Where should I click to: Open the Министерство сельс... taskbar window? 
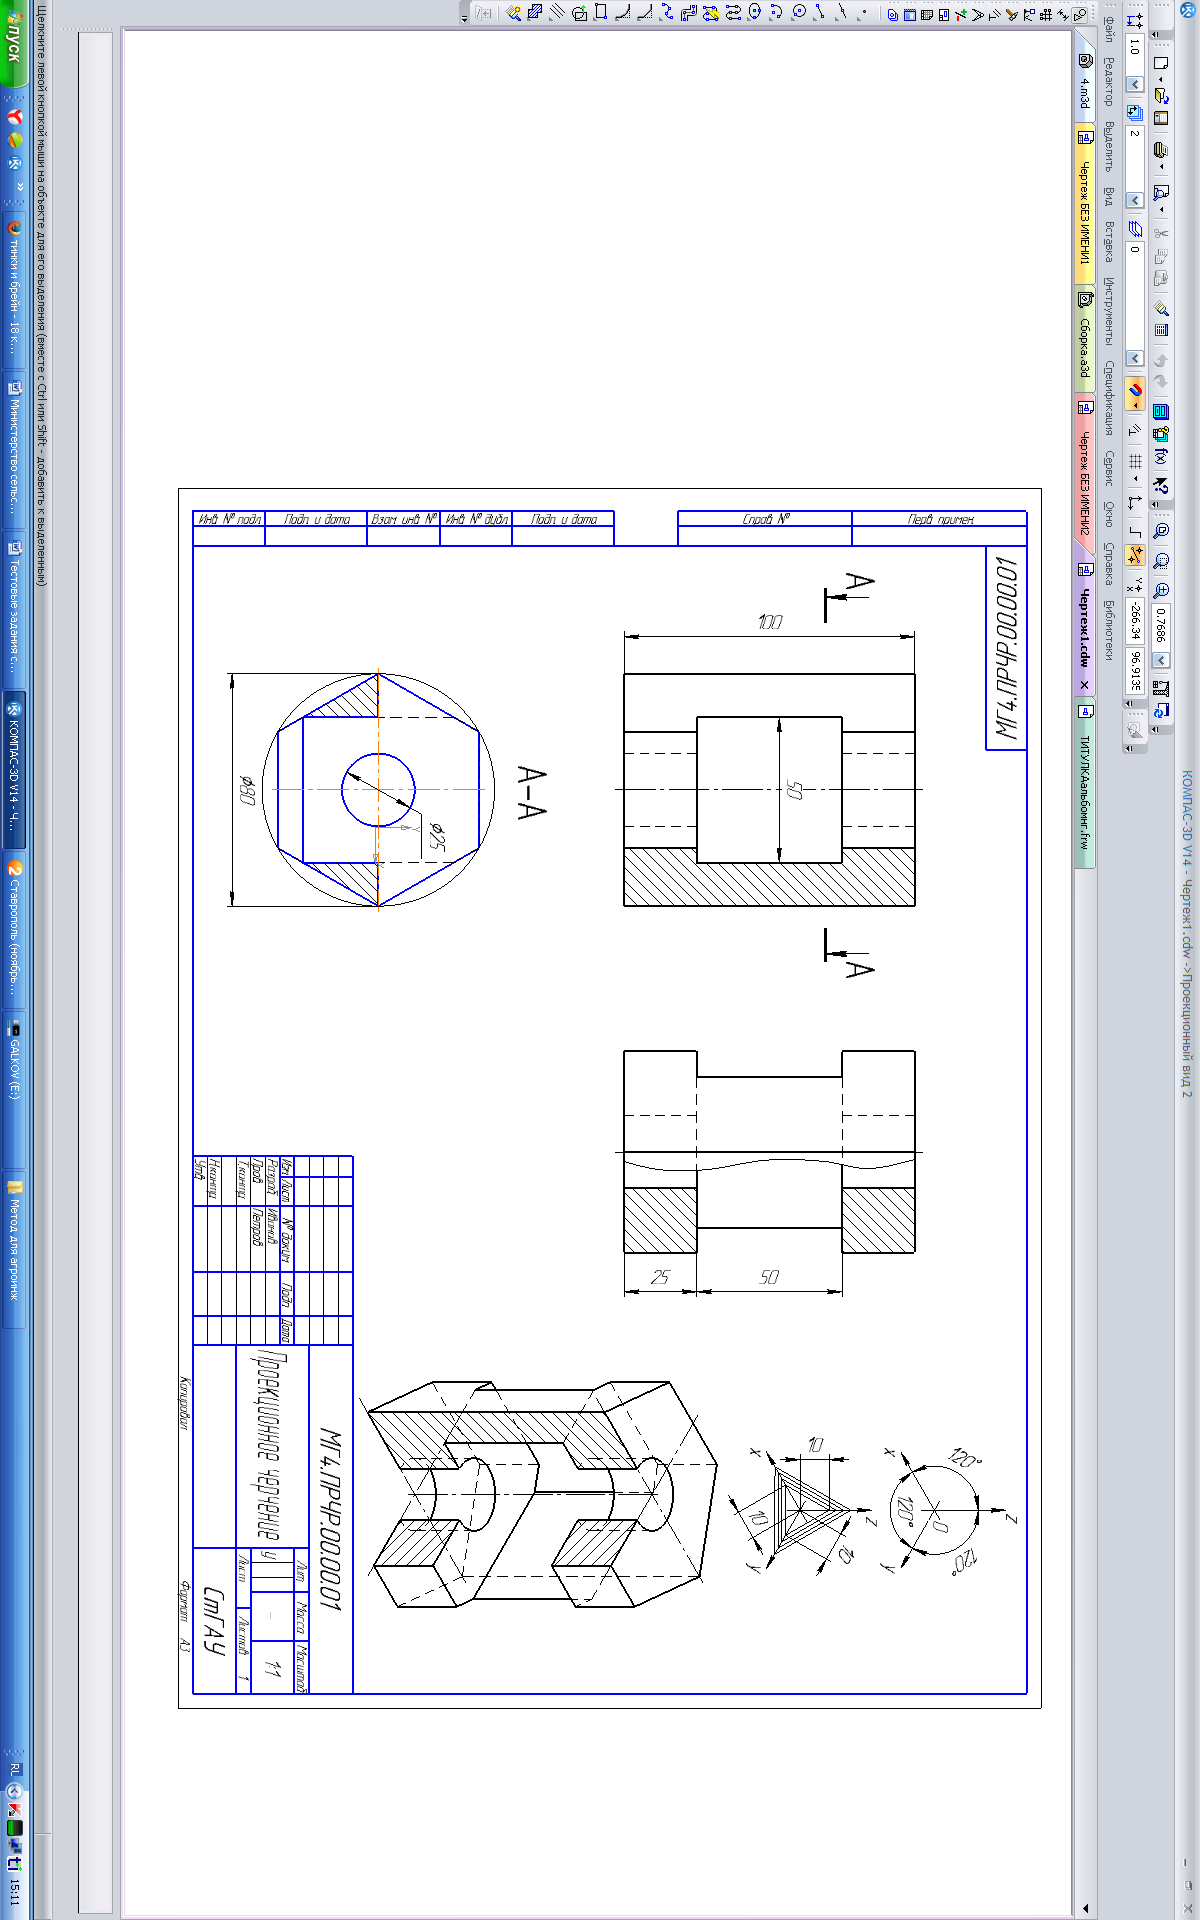[x=14, y=448]
